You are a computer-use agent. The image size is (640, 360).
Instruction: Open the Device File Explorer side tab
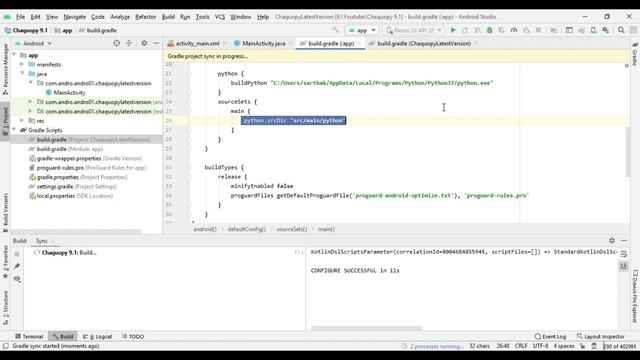pyautogui.click(x=635, y=296)
